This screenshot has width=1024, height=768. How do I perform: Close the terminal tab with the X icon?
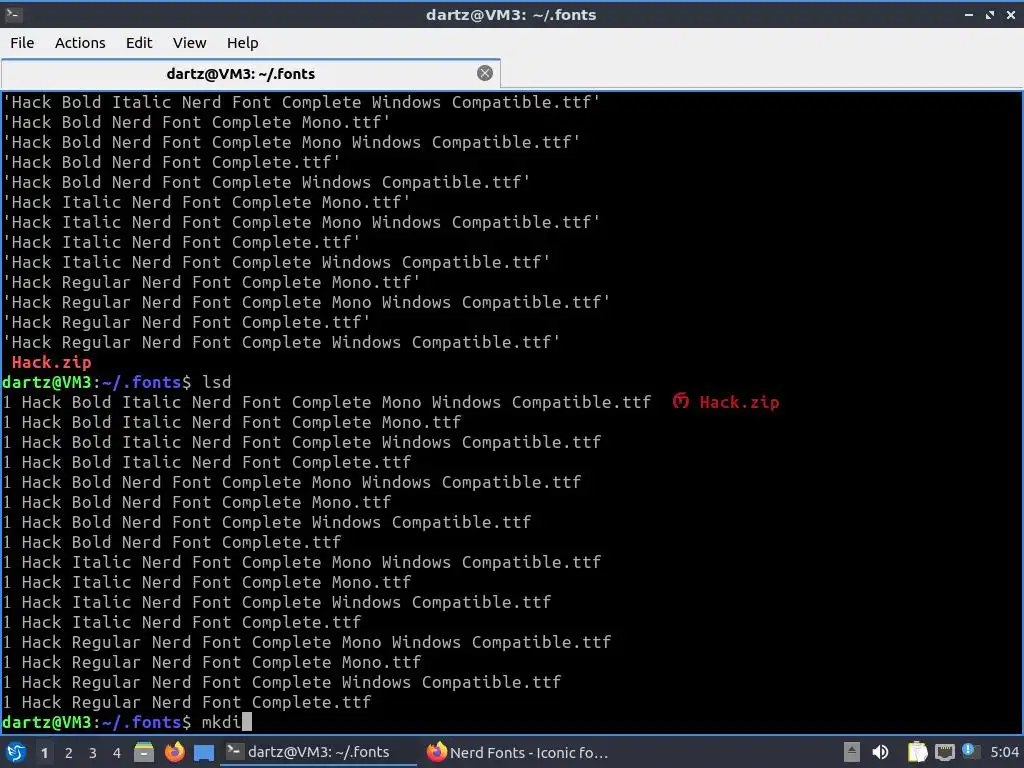coord(485,73)
